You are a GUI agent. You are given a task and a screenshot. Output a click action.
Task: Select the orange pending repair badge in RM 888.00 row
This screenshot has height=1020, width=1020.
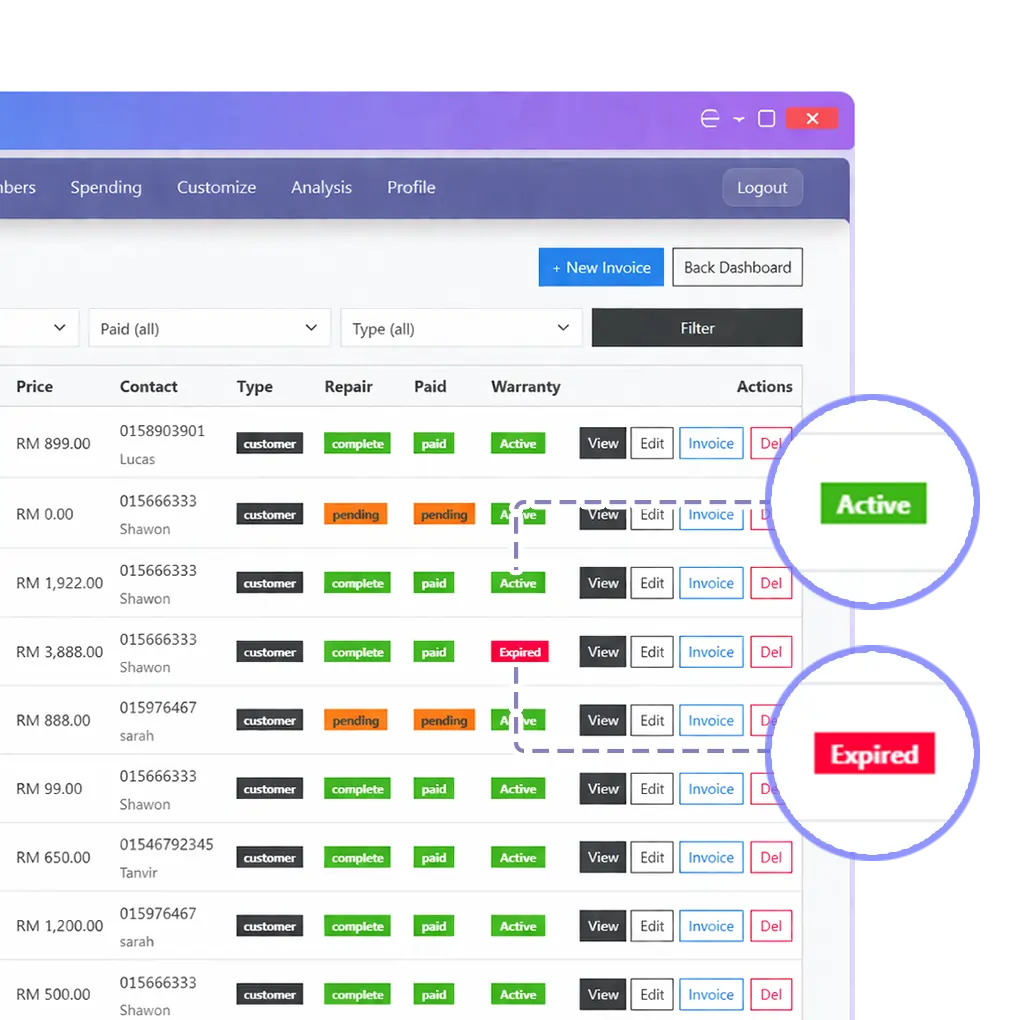point(355,720)
